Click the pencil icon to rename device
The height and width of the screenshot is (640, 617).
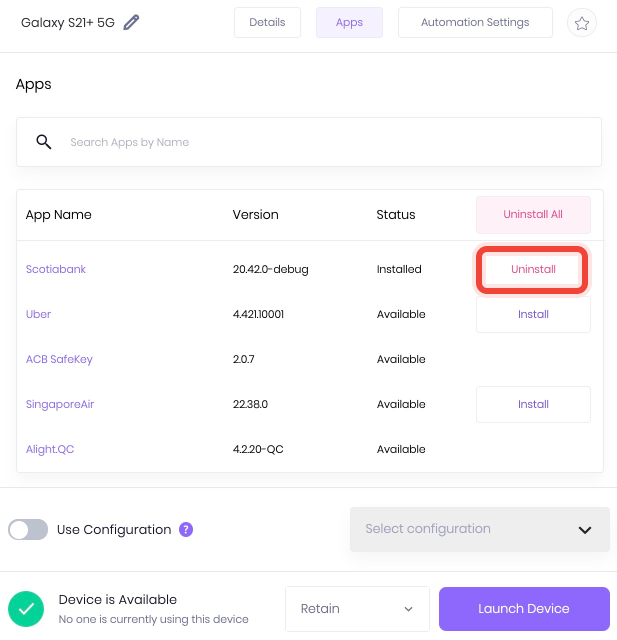131,22
